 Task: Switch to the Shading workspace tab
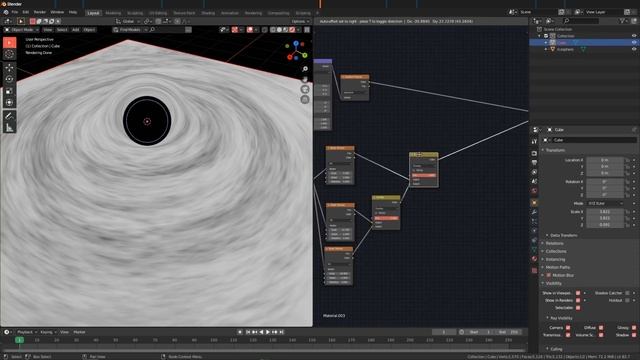(x=208, y=13)
